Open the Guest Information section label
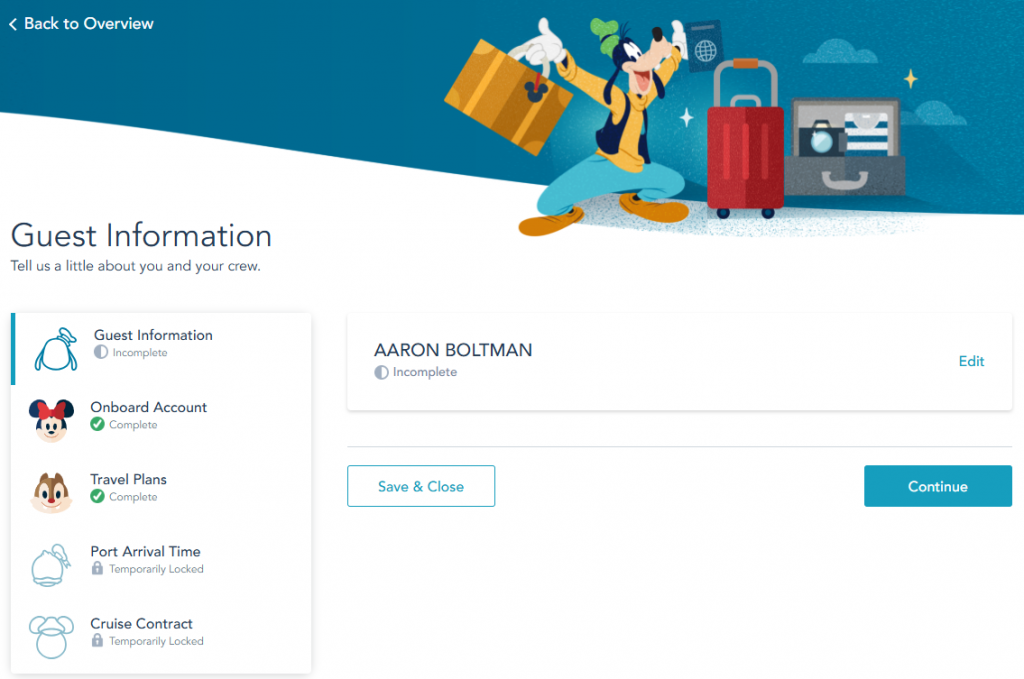Image resolution: width=1024 pixels, height=679 pixels. coord(153,335)
